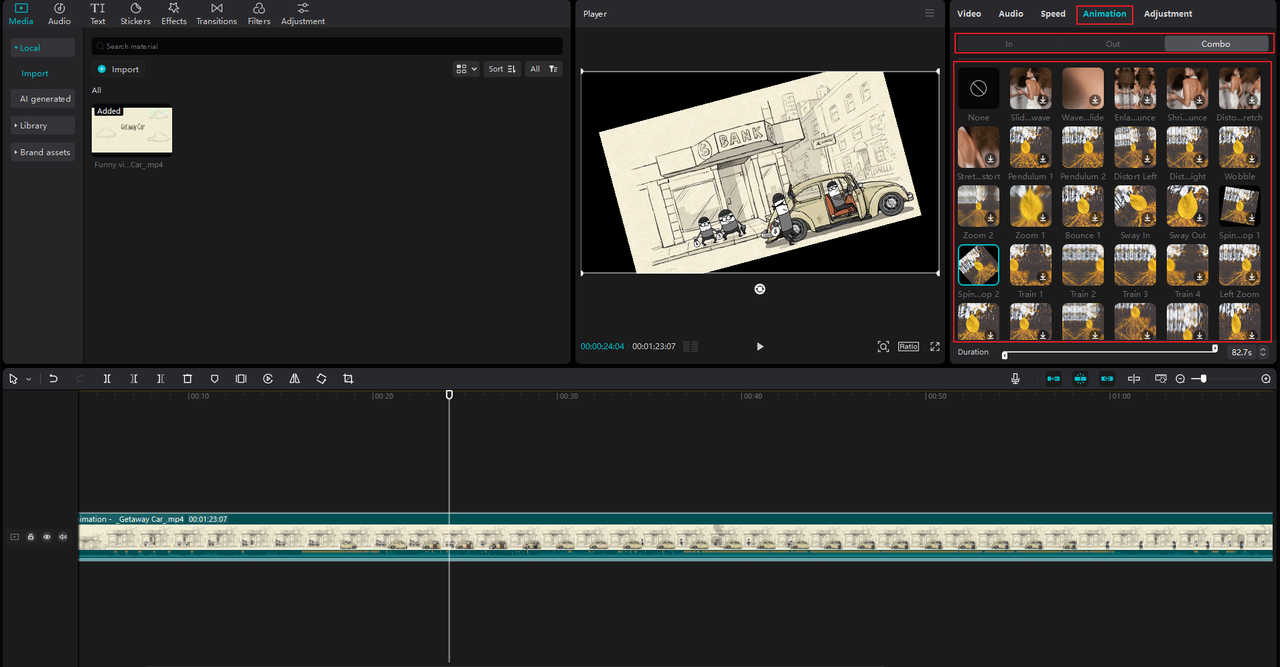The image size is (1280, 667).
Task: Click the Delete left trim icon
Action: tap(134, 379)
